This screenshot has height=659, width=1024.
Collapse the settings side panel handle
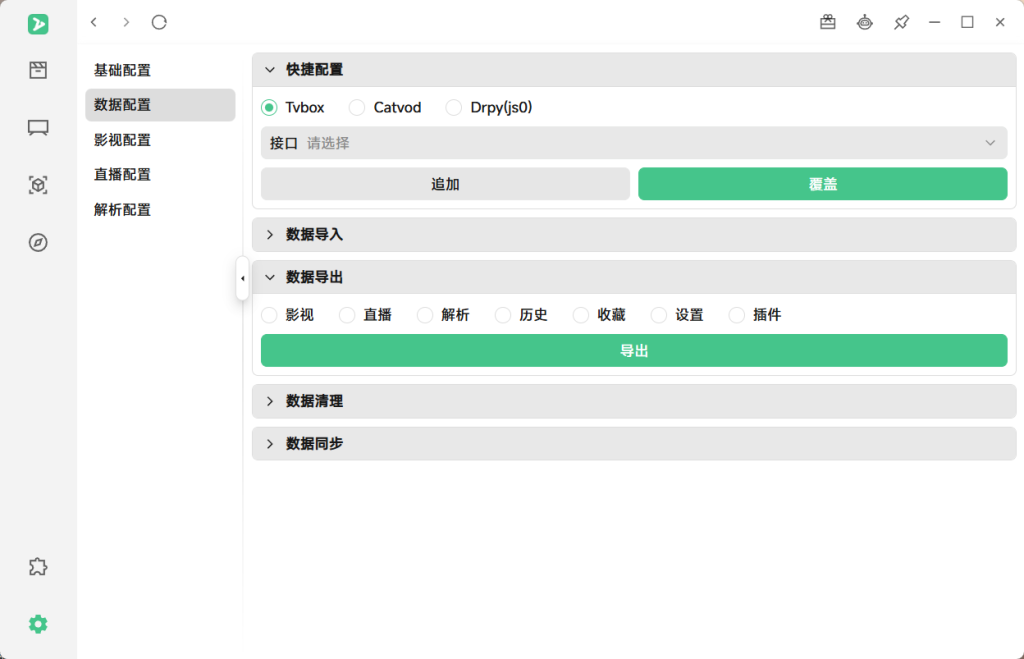tap(242, 278)
